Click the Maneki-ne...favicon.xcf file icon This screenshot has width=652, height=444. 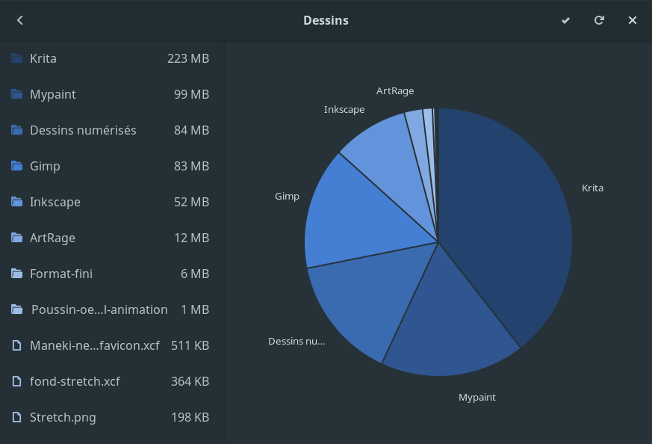[x=17, y=345]
